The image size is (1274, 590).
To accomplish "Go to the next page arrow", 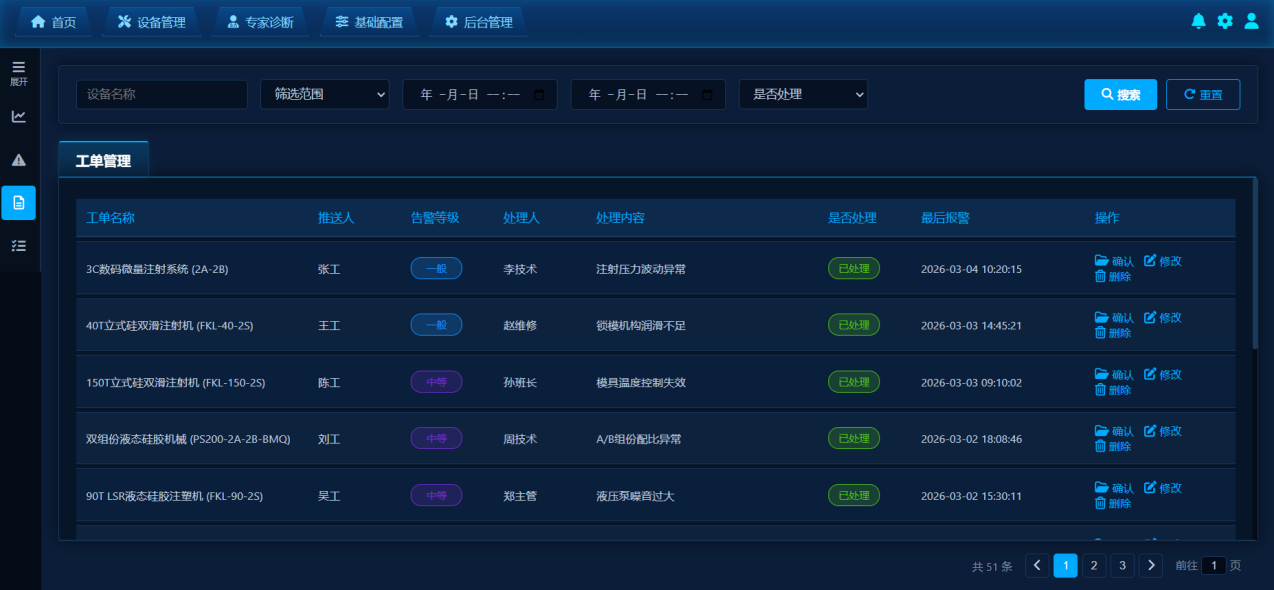I will (x=1151, y=566).
